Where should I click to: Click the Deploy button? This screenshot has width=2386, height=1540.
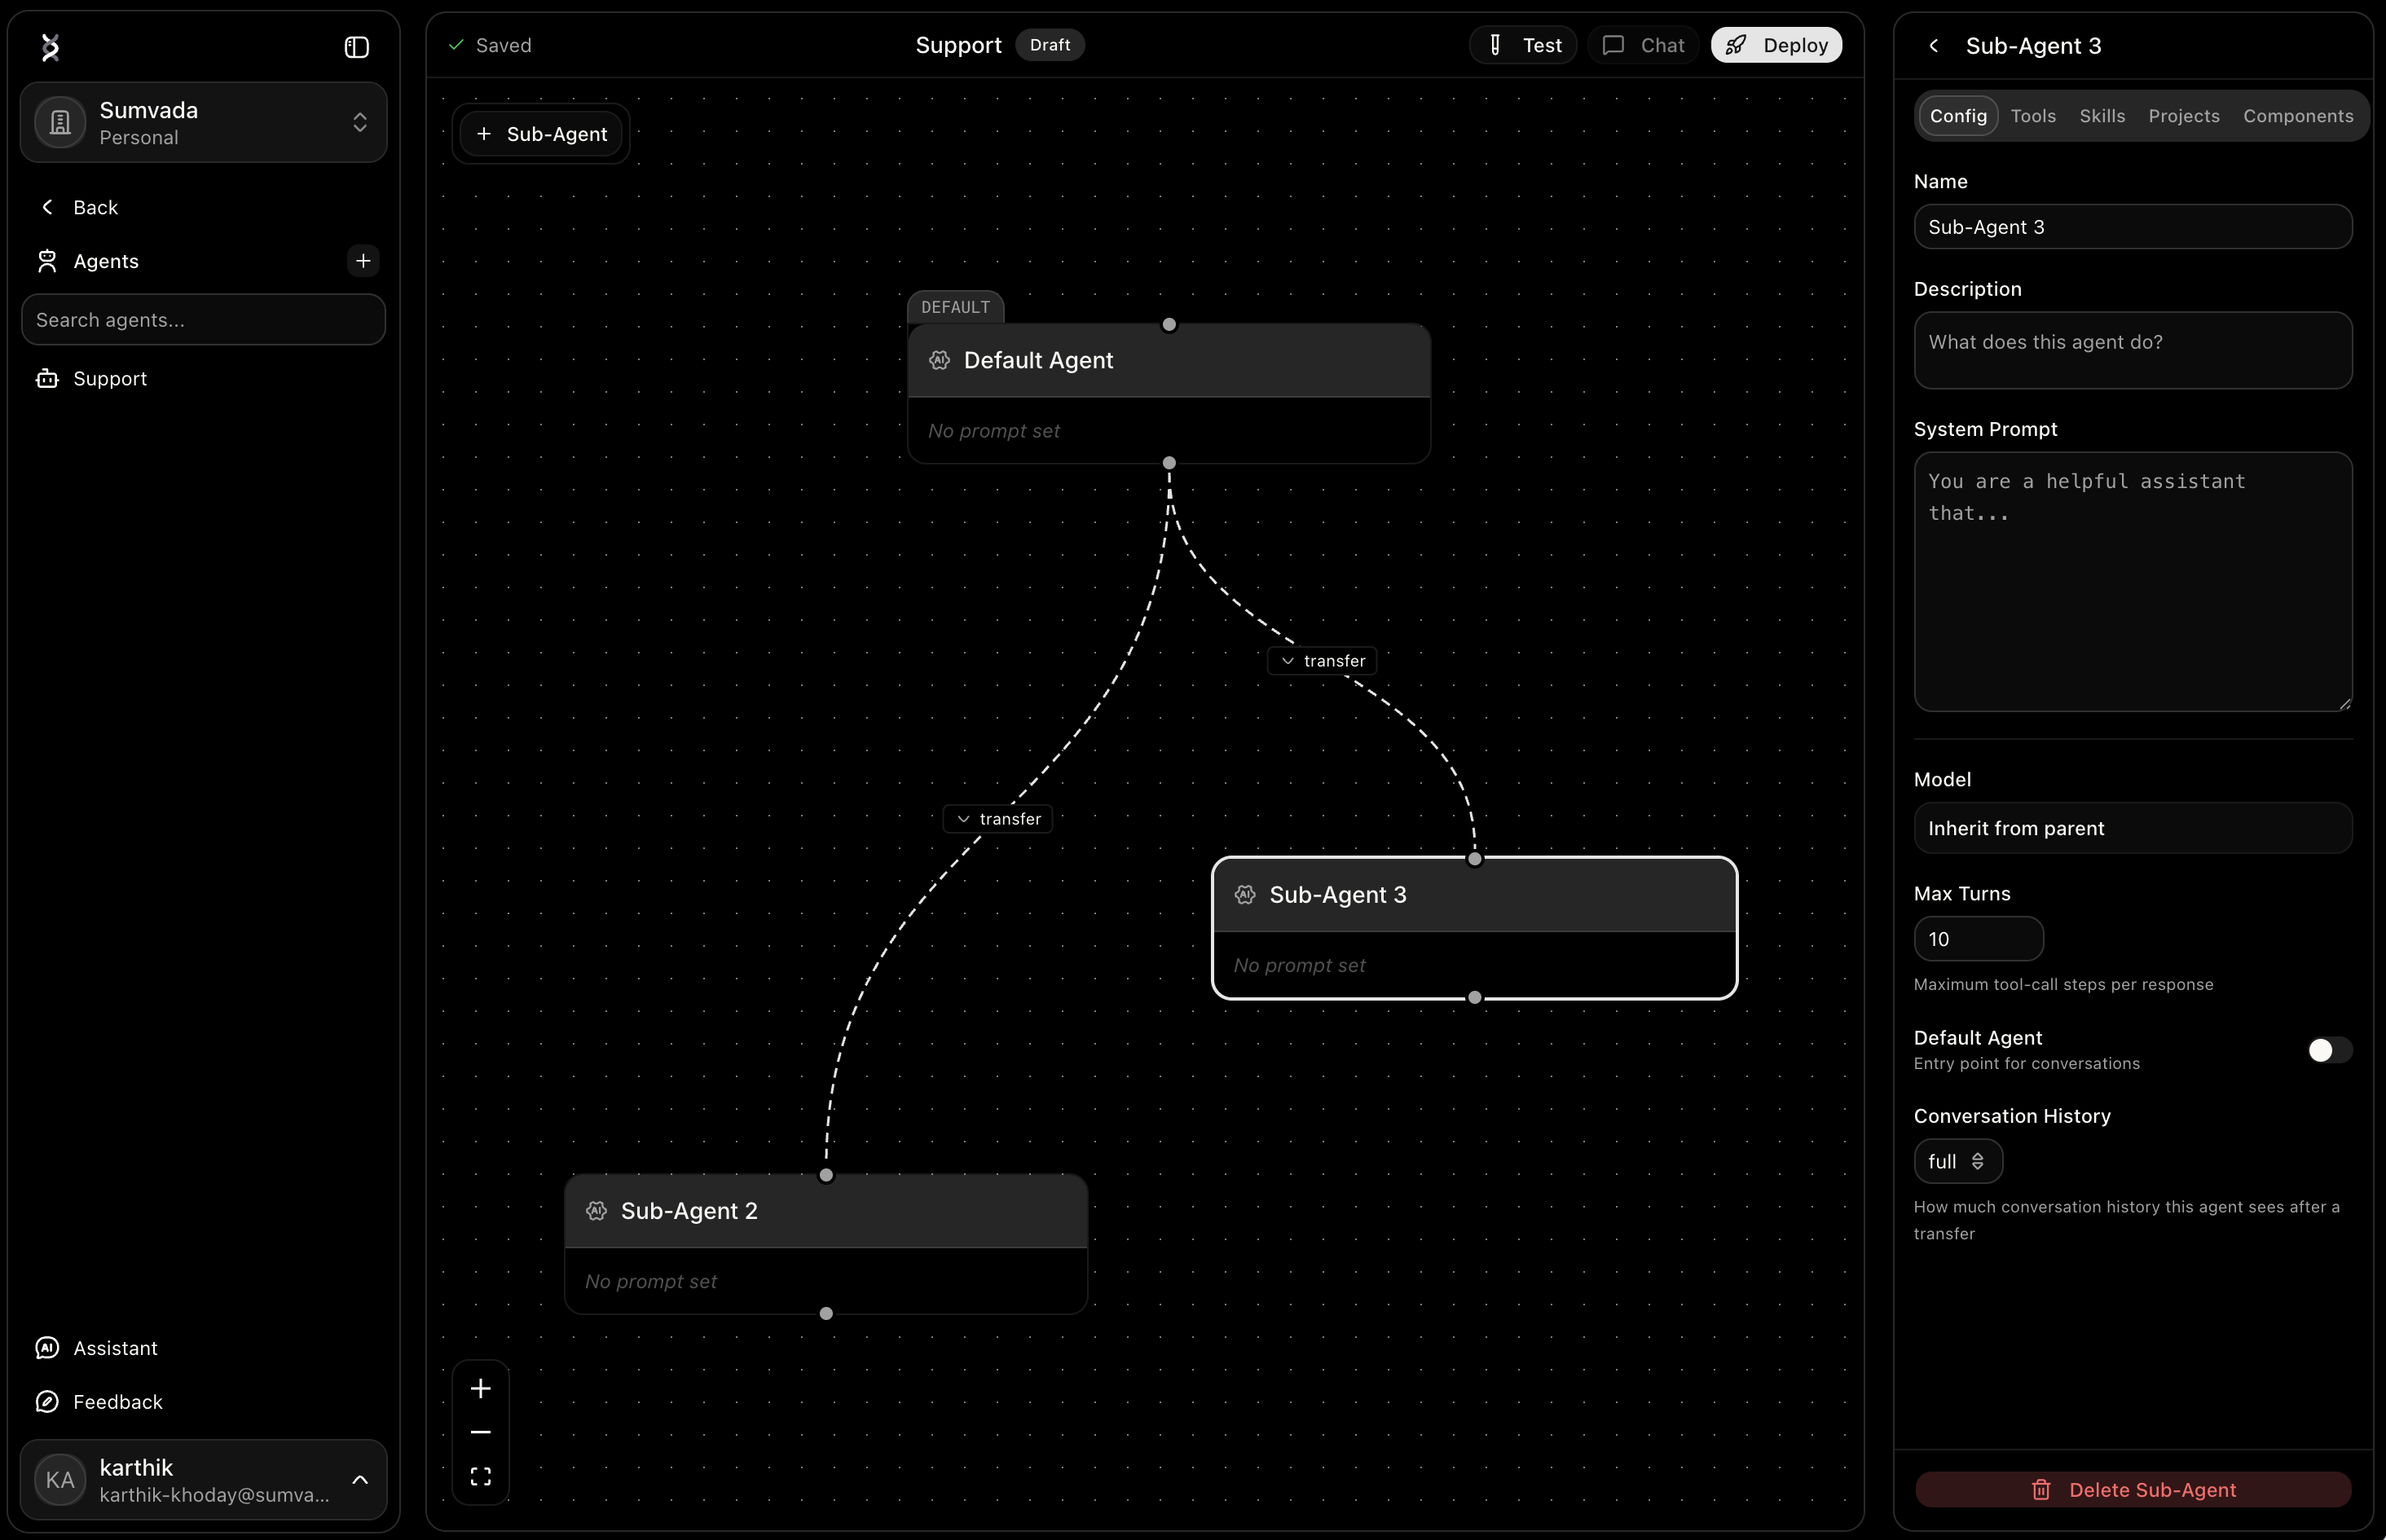1776,45
